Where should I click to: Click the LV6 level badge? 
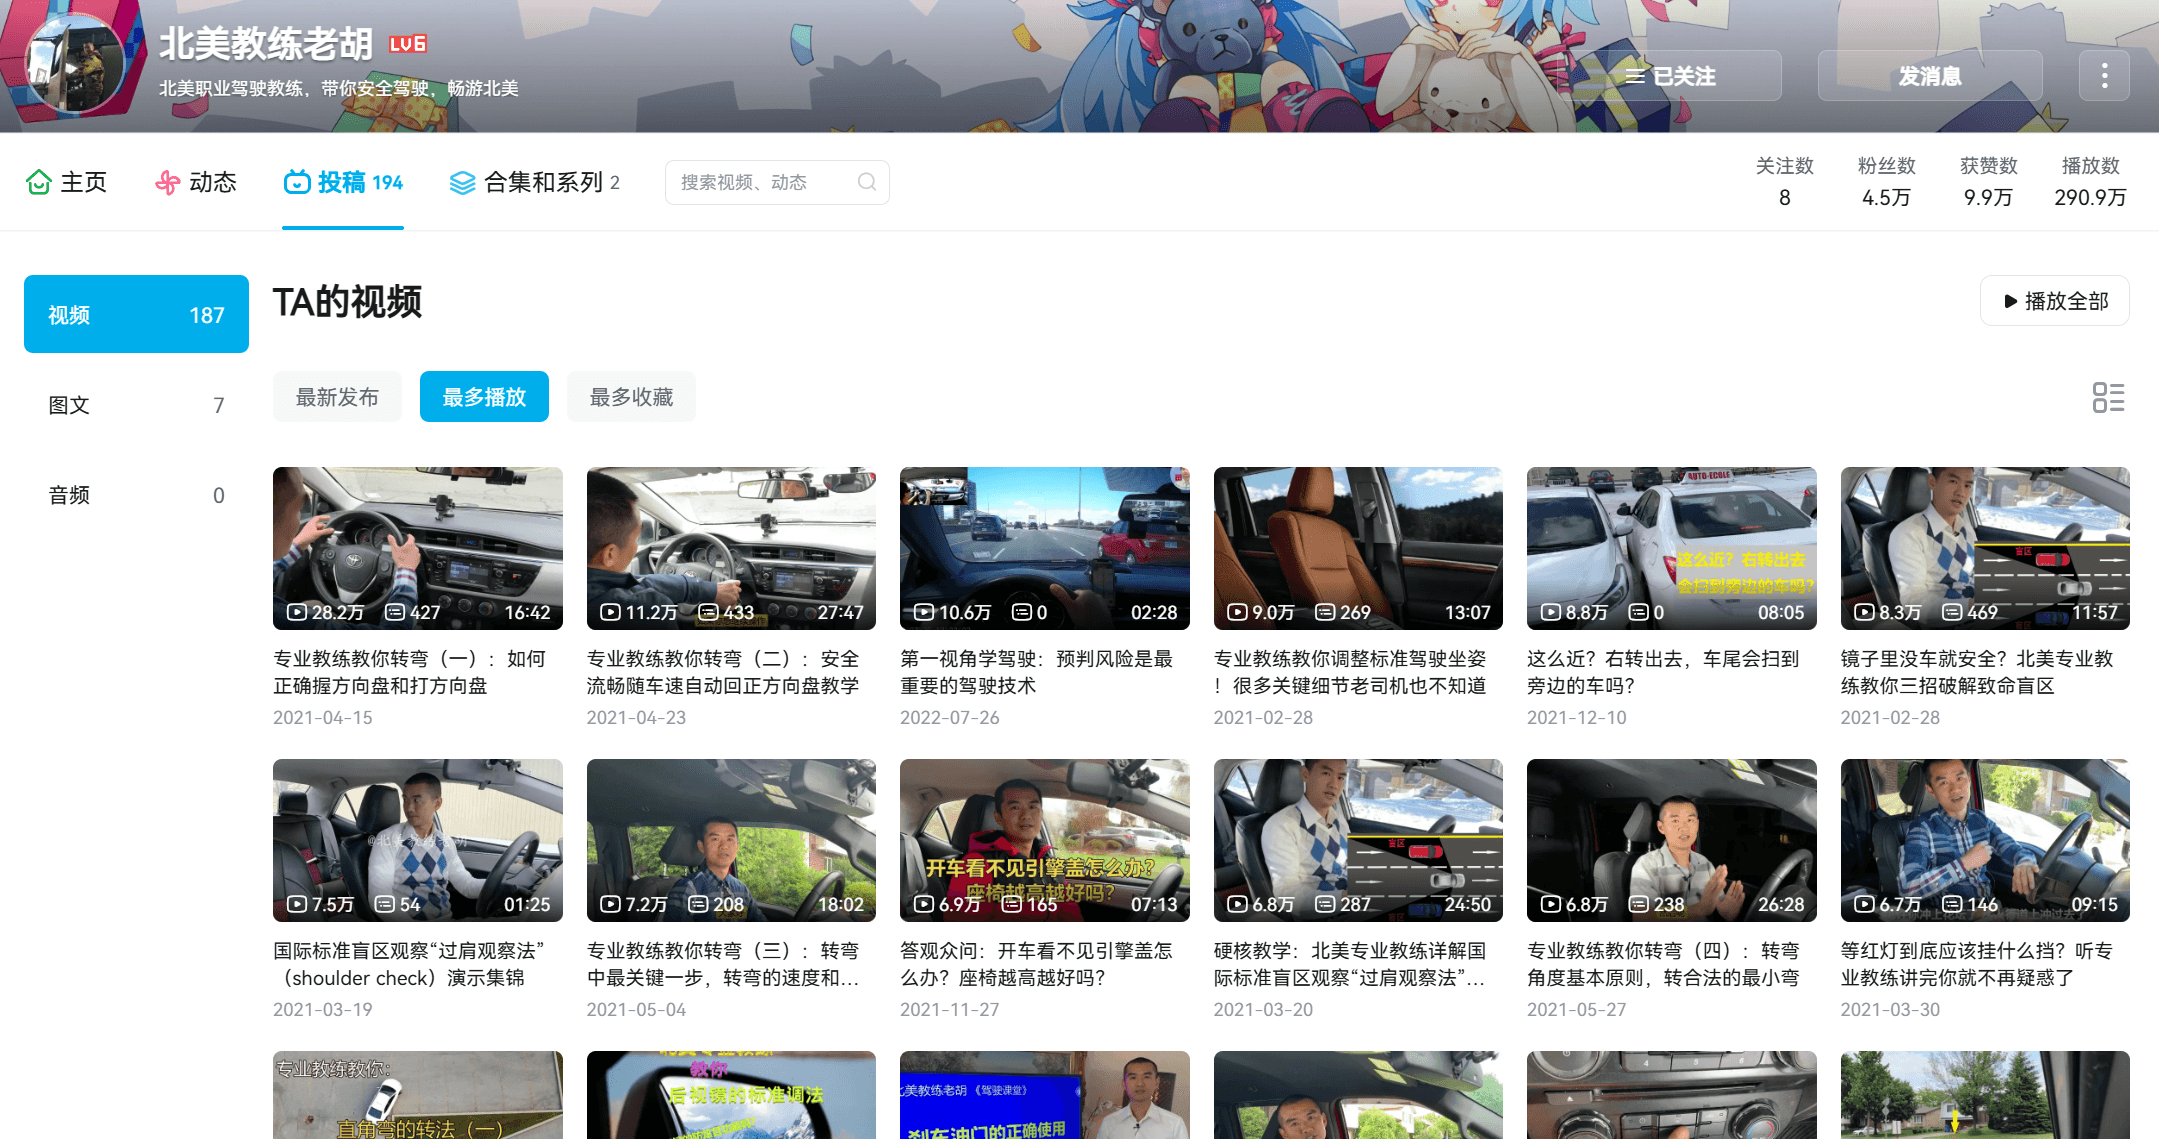[408, 44]
